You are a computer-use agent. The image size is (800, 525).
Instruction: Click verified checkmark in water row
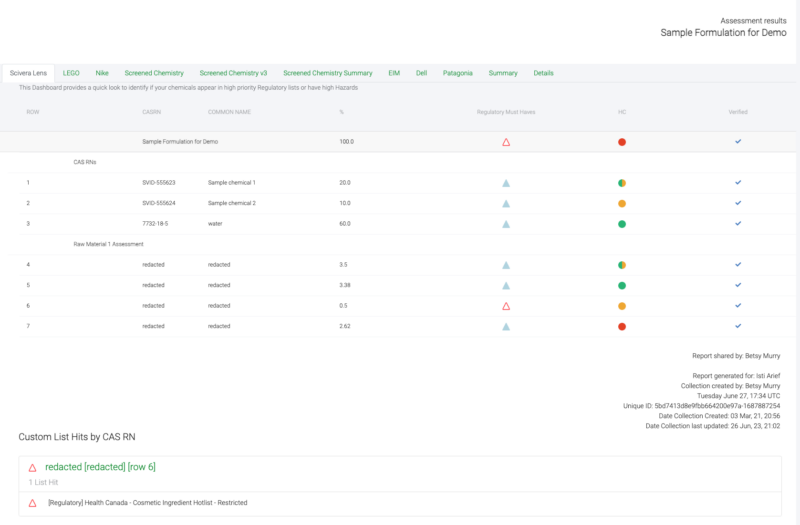pyautogui.click(x=738, y=223)
